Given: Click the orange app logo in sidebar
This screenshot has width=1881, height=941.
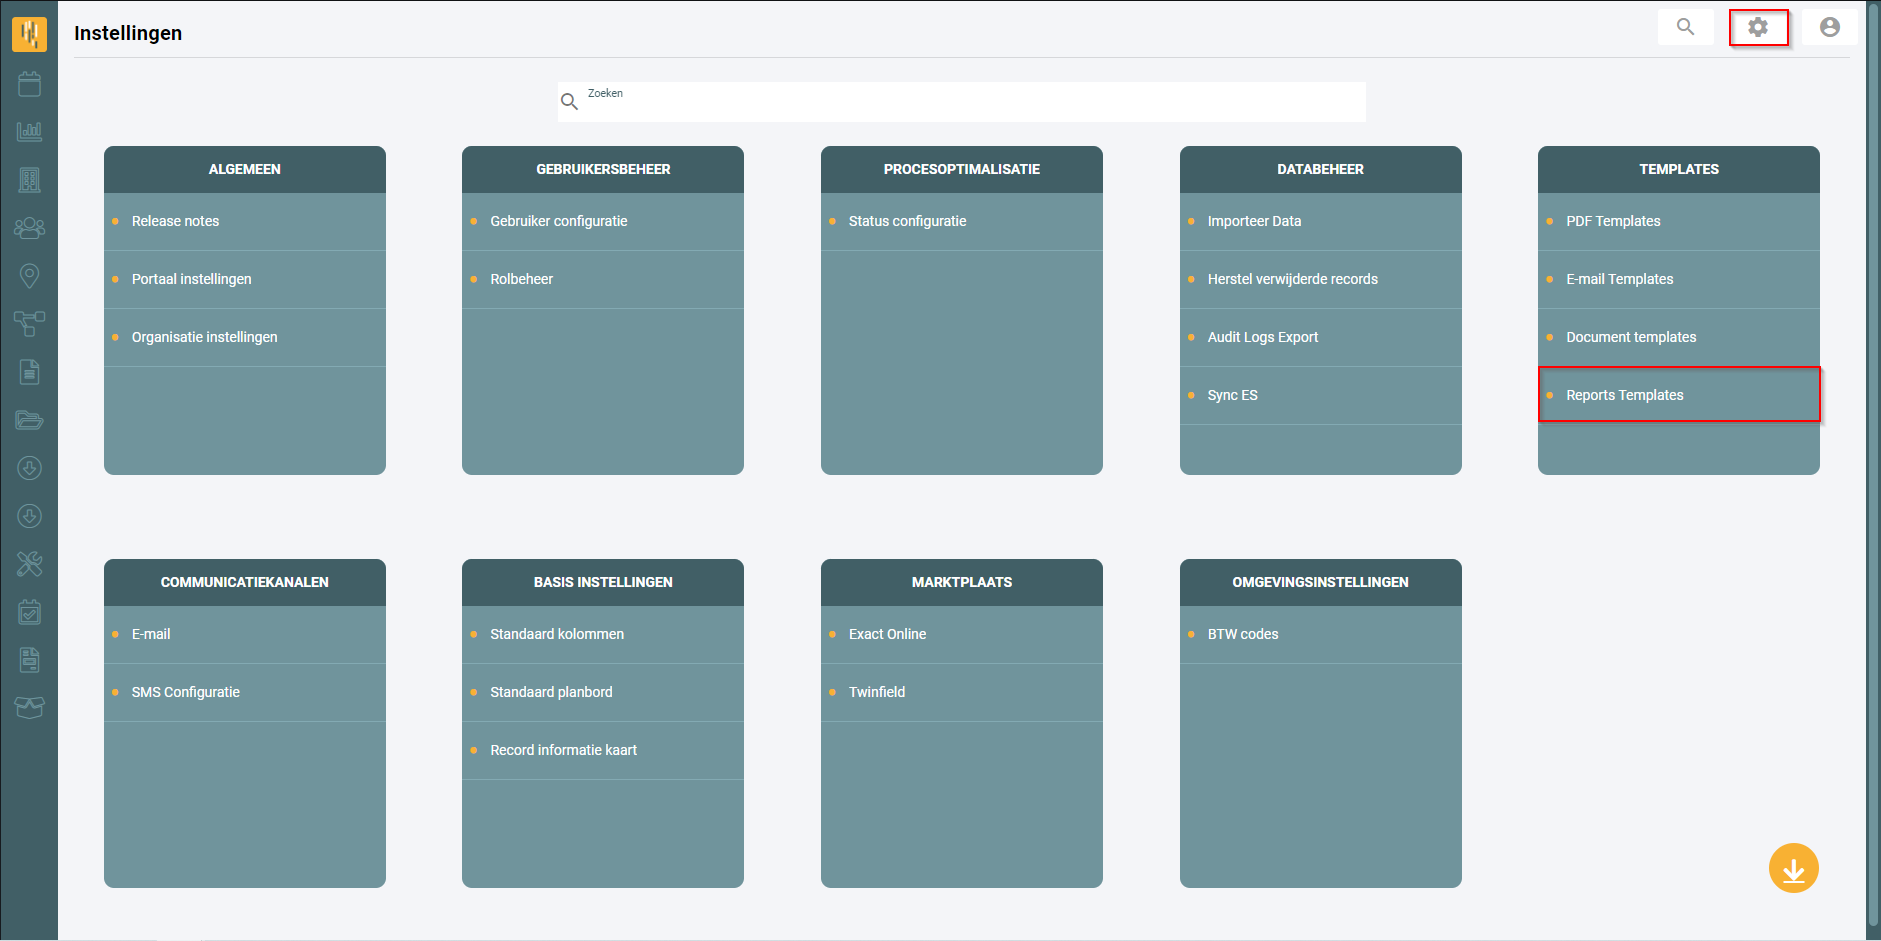Looking at the screenshot, I should tap(29, 34).
